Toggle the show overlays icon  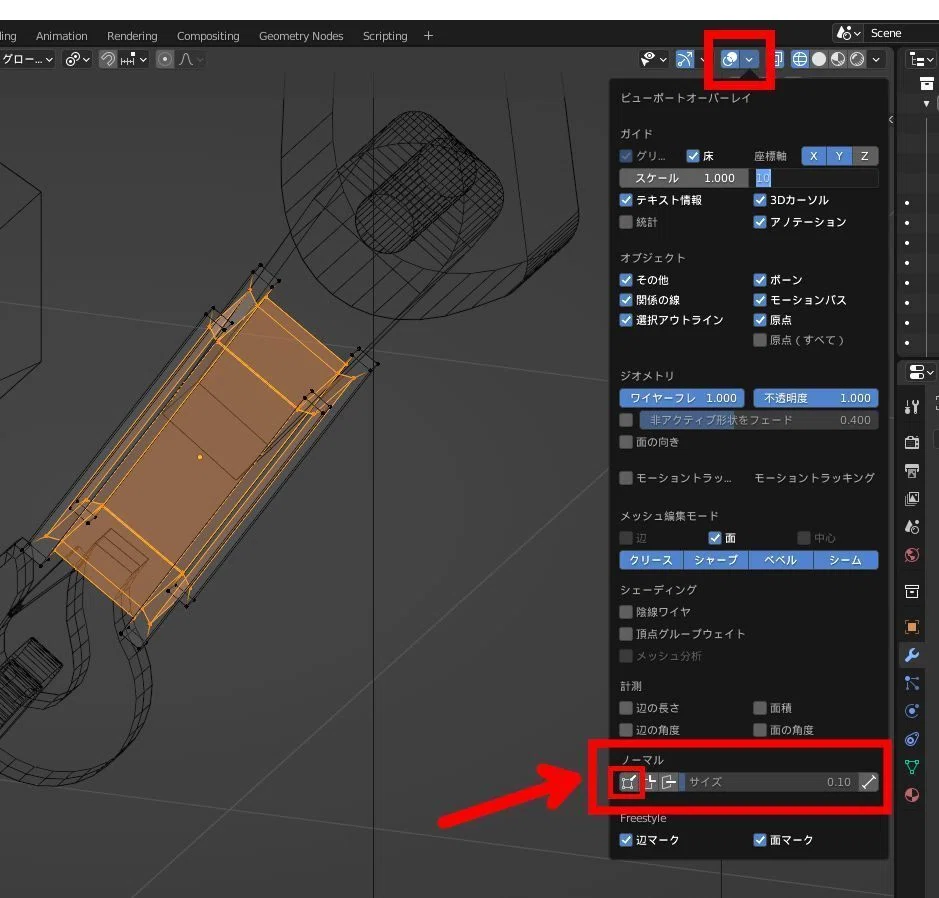(729, 59)
